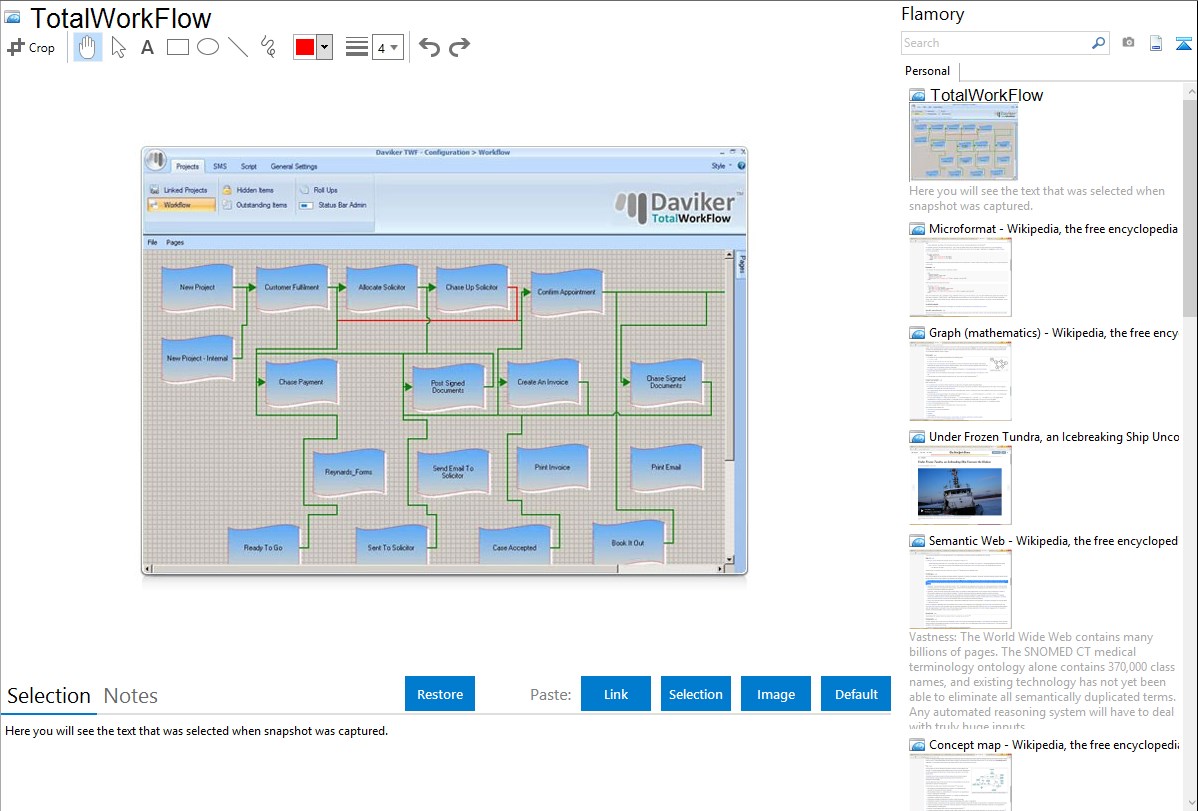Redo the last undone edit

(459, 47)
